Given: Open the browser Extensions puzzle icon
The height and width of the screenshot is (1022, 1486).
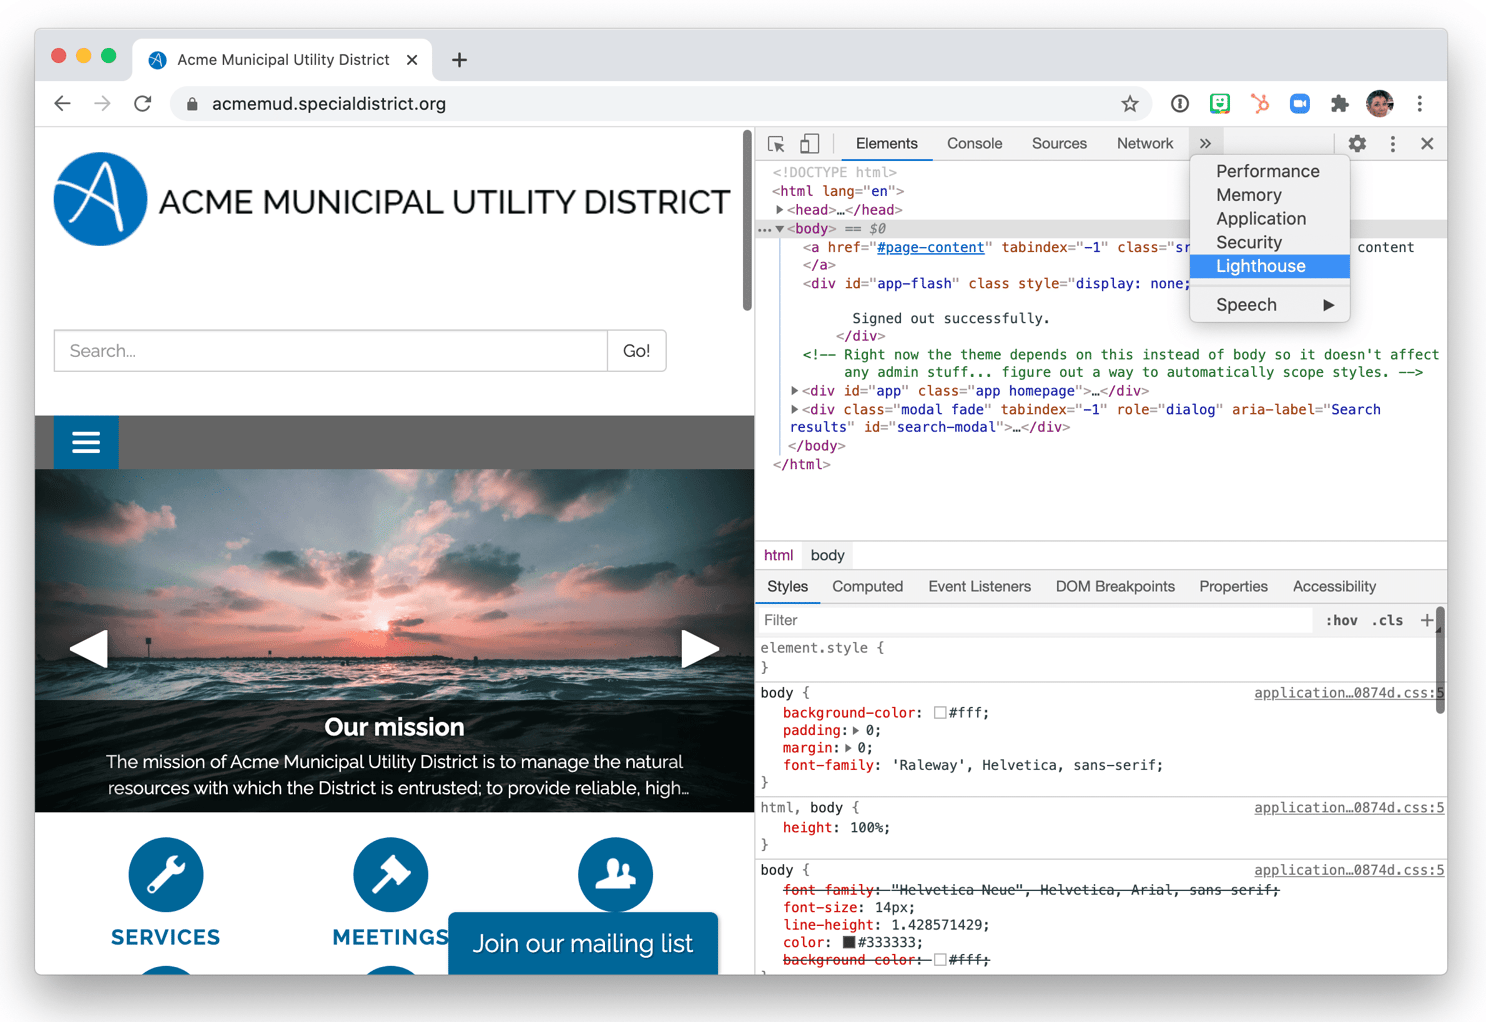Looking at the screenshot, I should click(x=1339, y=103).
